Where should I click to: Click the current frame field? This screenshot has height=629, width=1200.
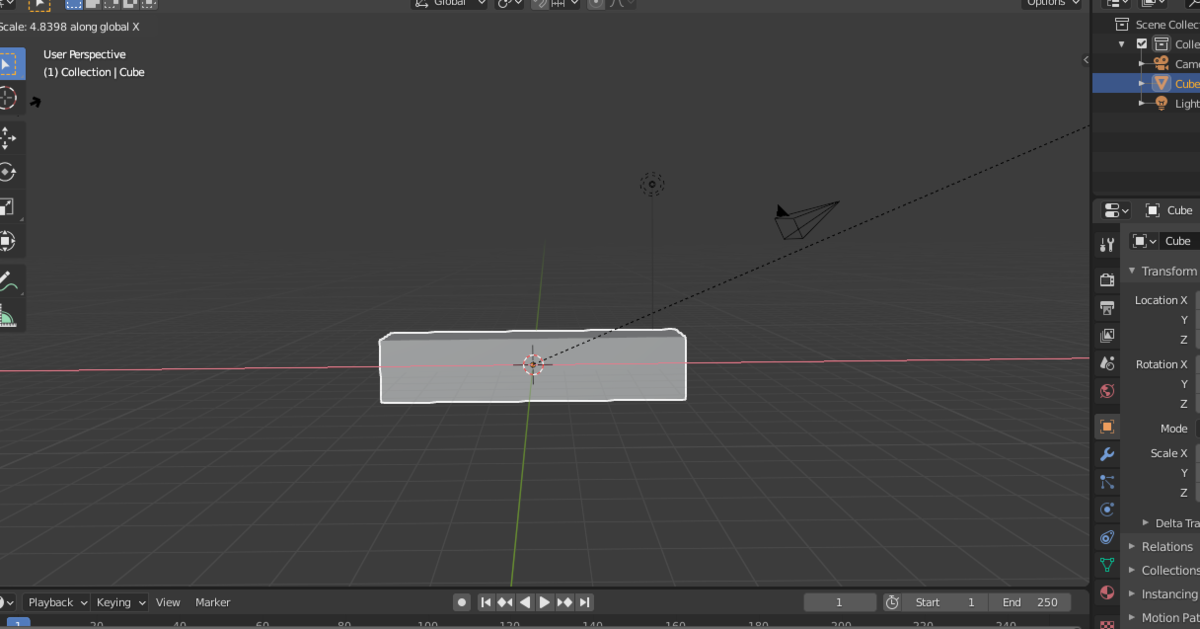tap(840, 602)
